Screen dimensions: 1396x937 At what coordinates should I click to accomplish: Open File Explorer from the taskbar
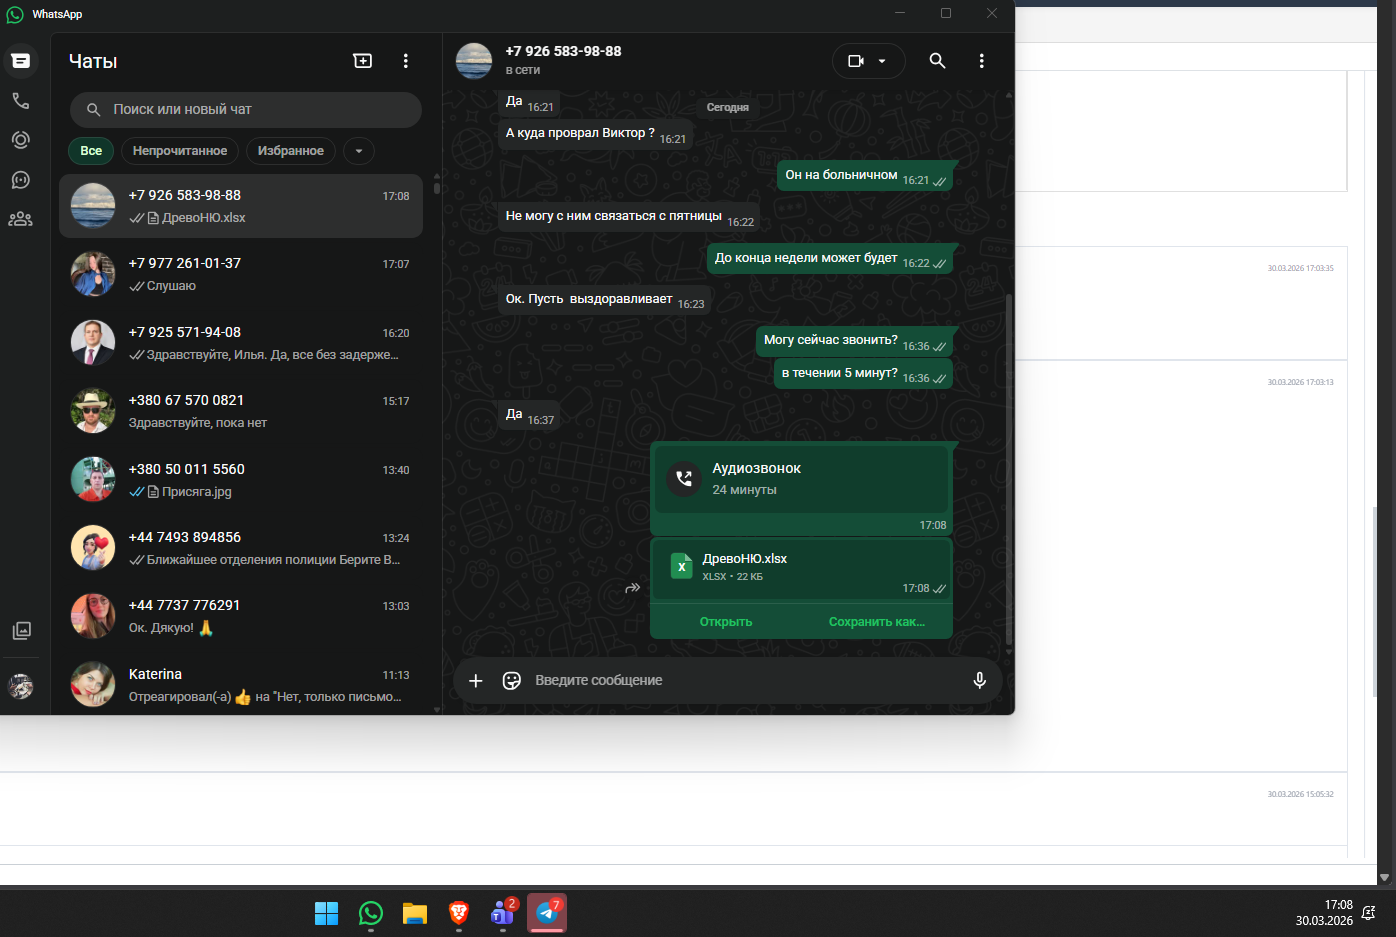coord(415,913)
